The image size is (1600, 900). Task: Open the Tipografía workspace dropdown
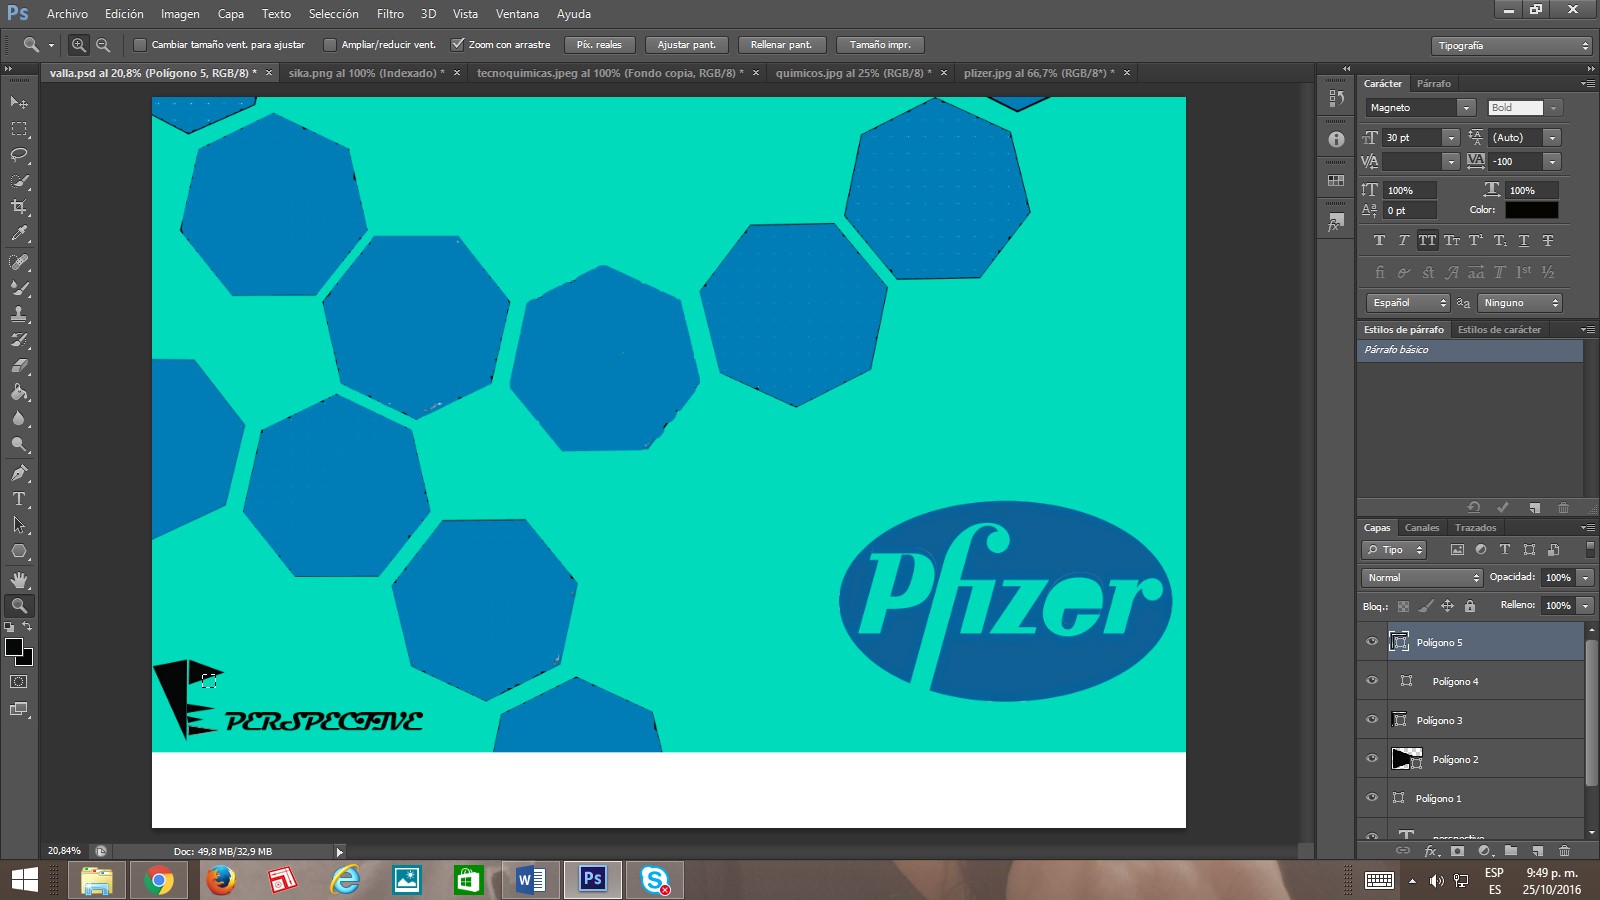click(1511, 46)
